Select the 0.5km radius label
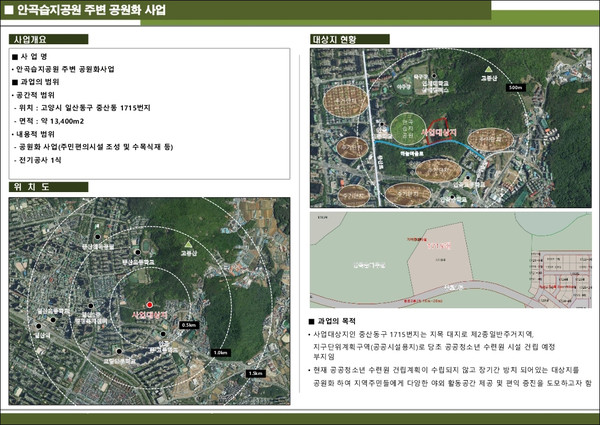 189,325
